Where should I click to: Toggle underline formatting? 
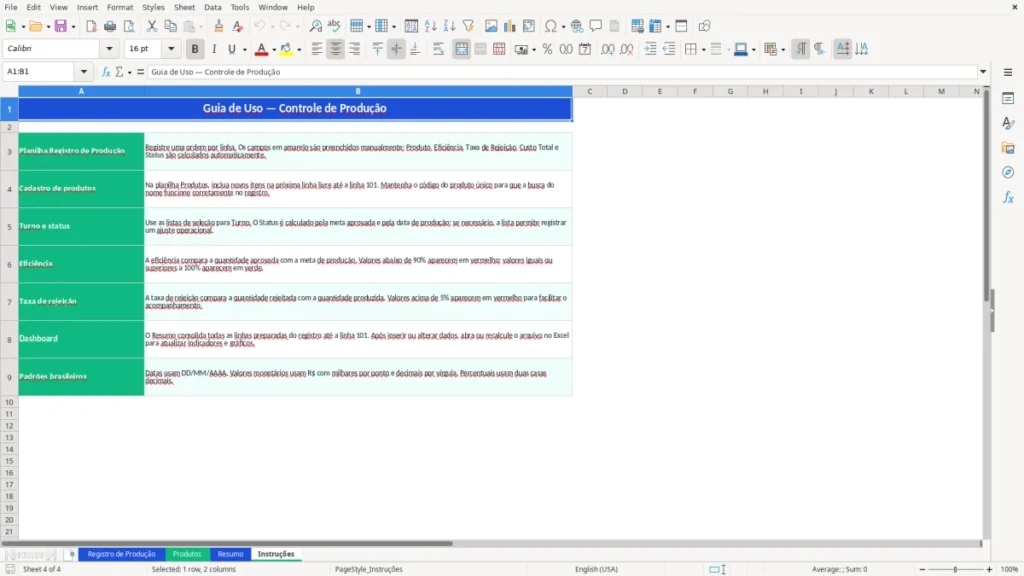coord(231,49)
